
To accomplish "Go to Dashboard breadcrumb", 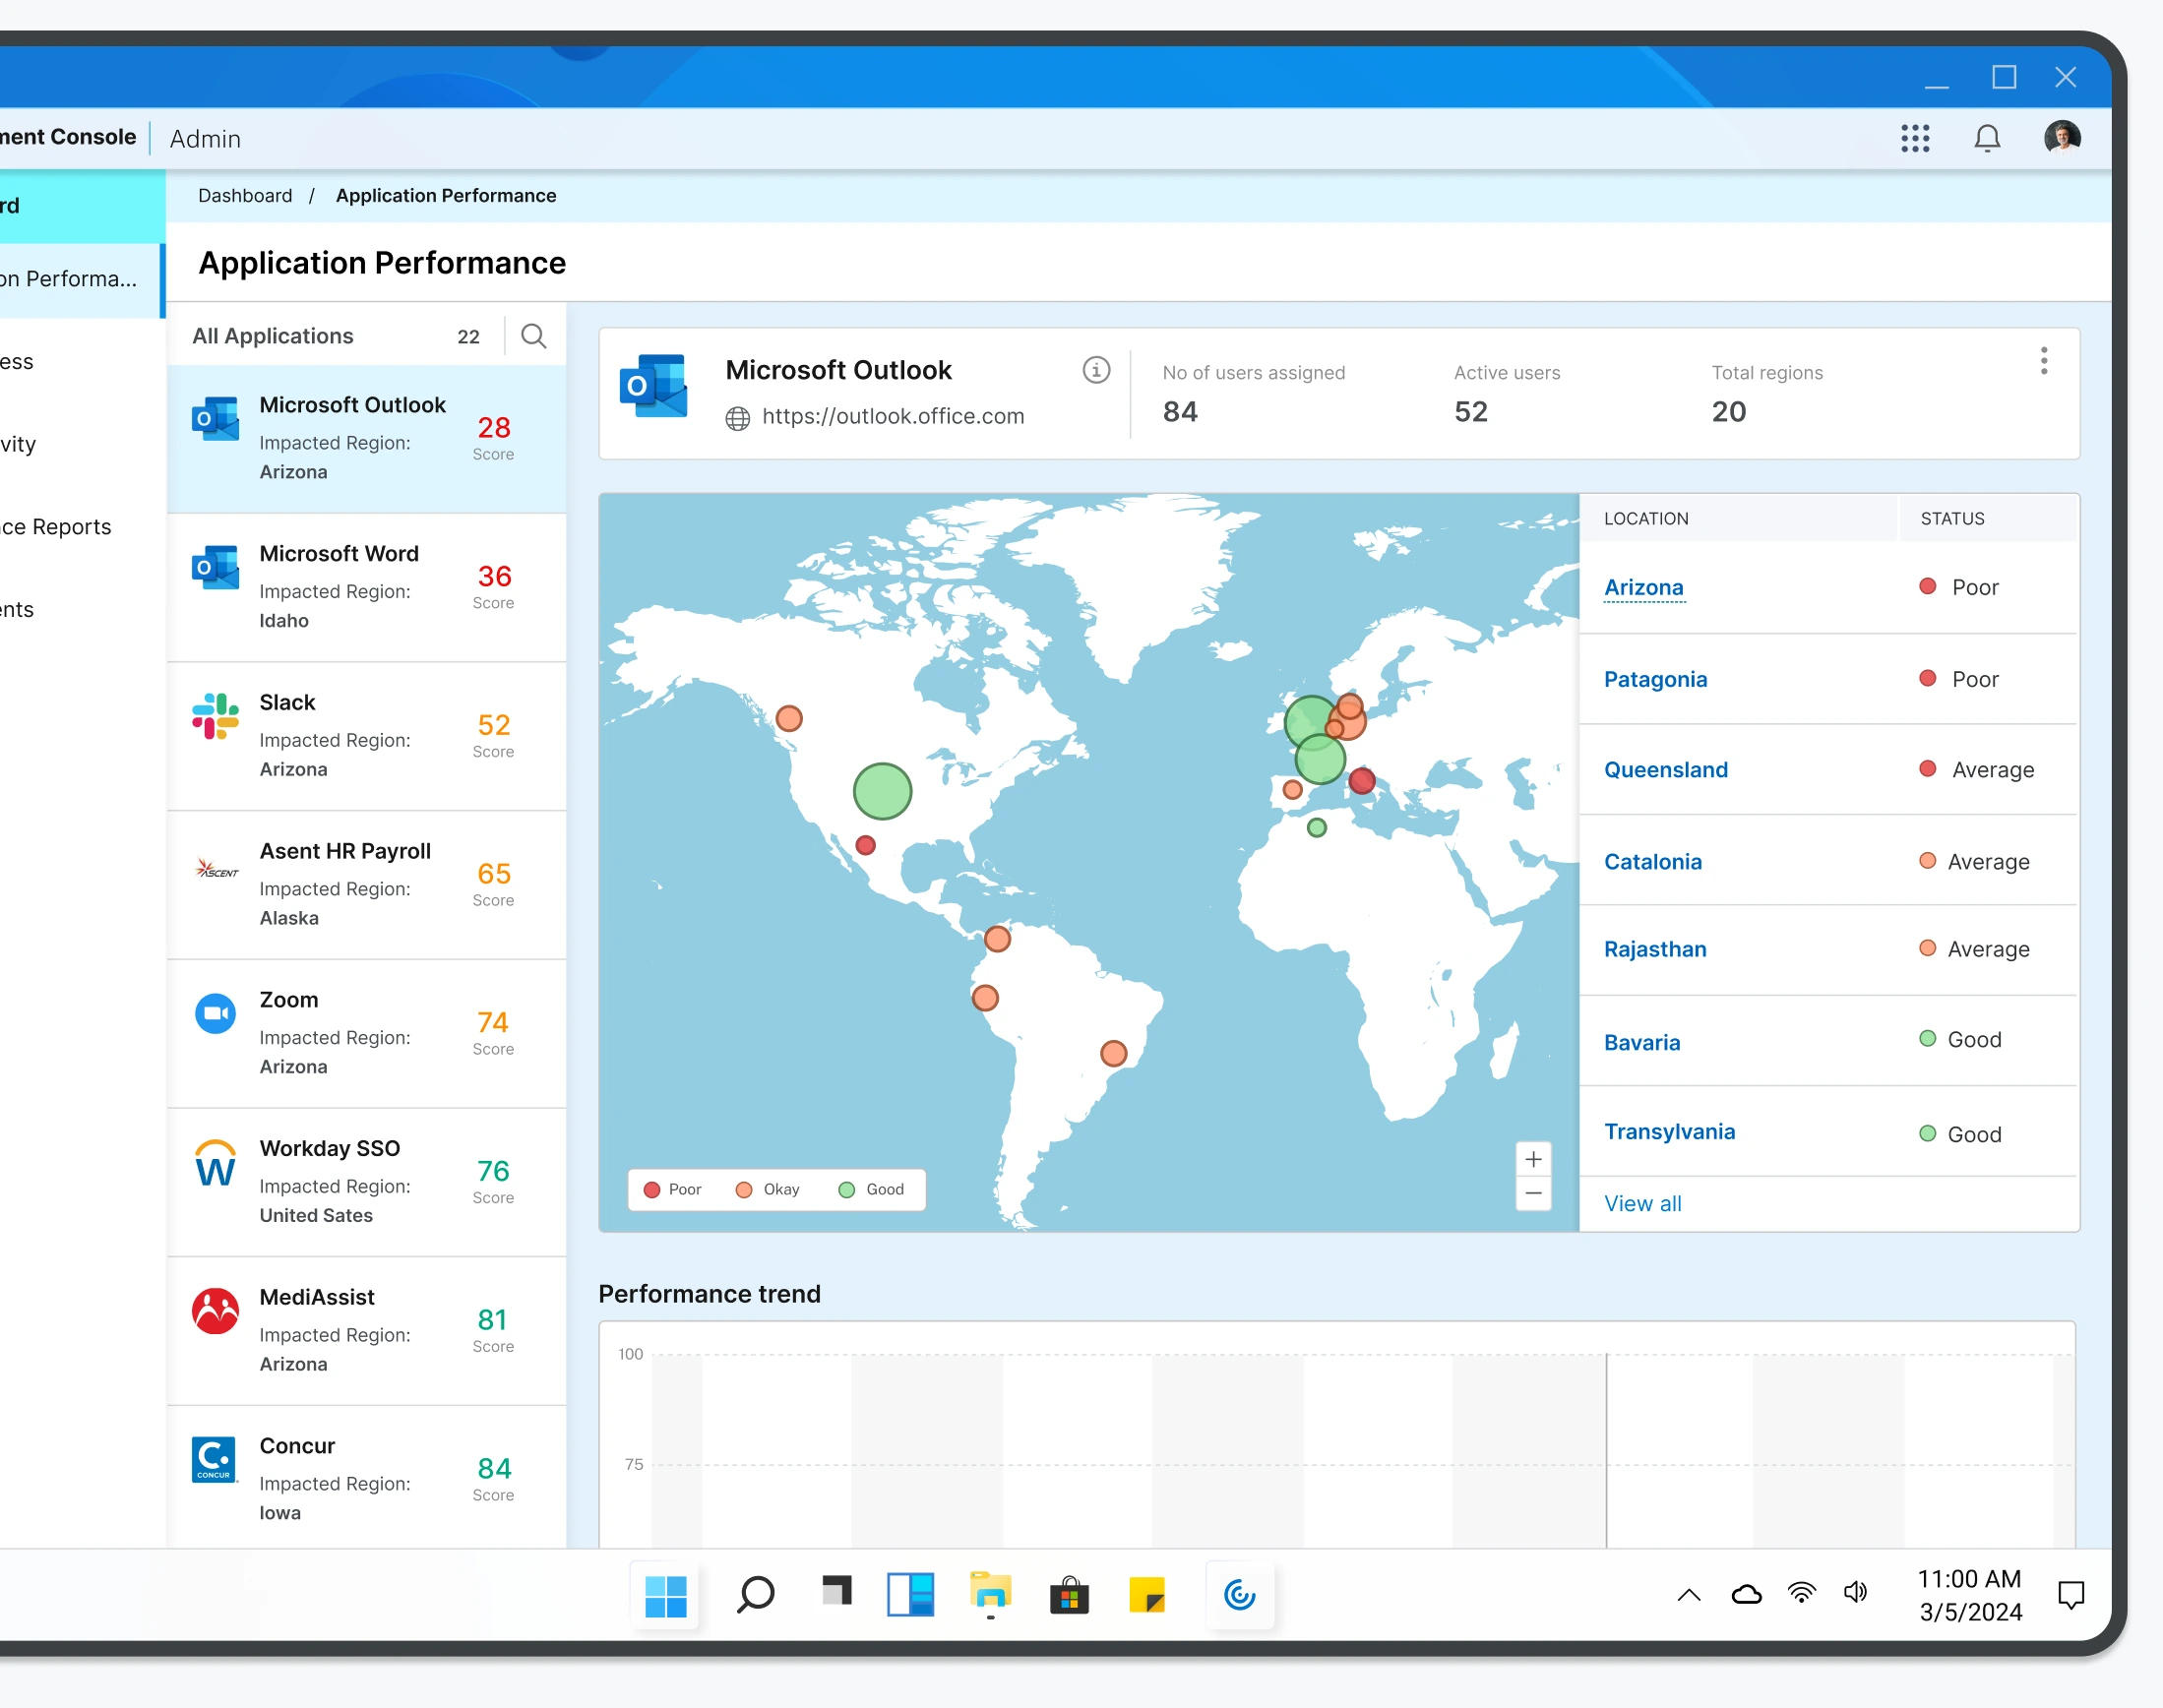I will pos(245,196).
